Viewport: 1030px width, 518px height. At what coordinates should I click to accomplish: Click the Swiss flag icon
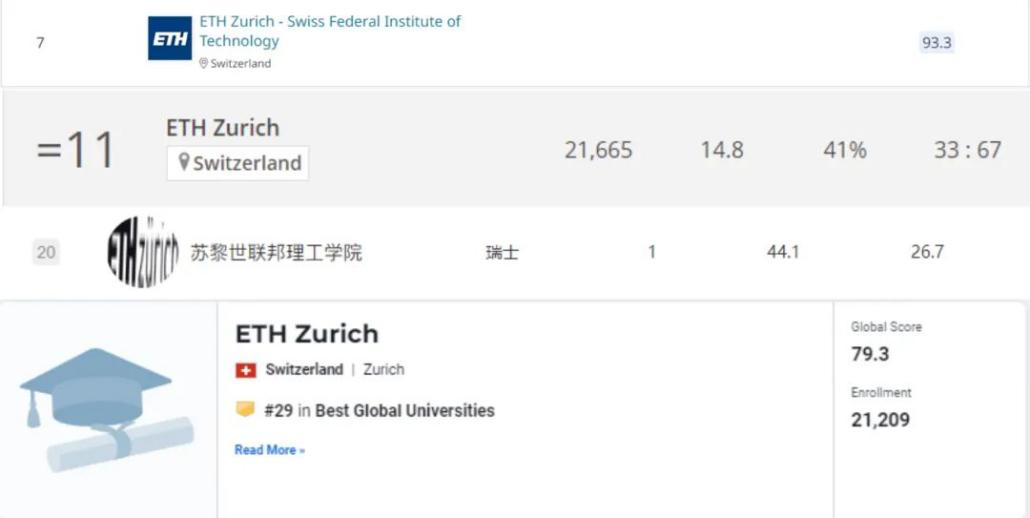[x=245, y=370]
